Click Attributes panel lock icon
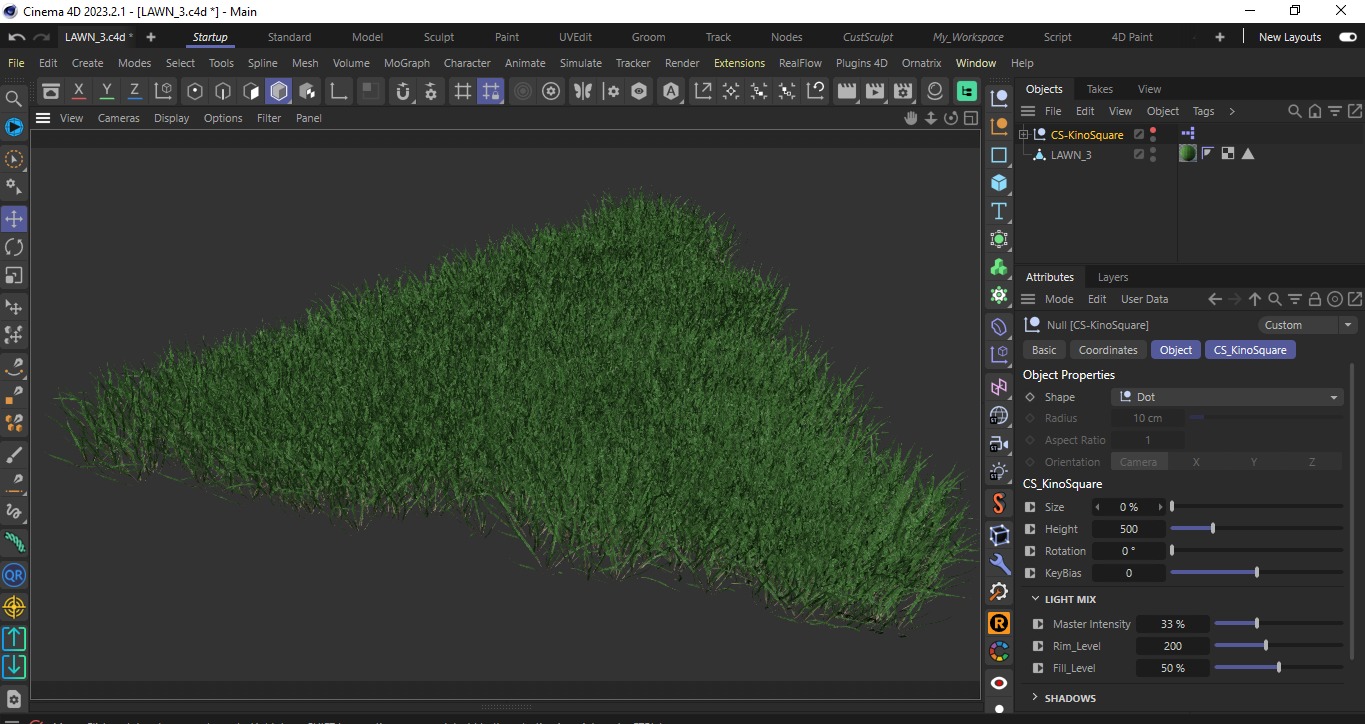Screen dimensions: 1365x724 pos(1315,299)
